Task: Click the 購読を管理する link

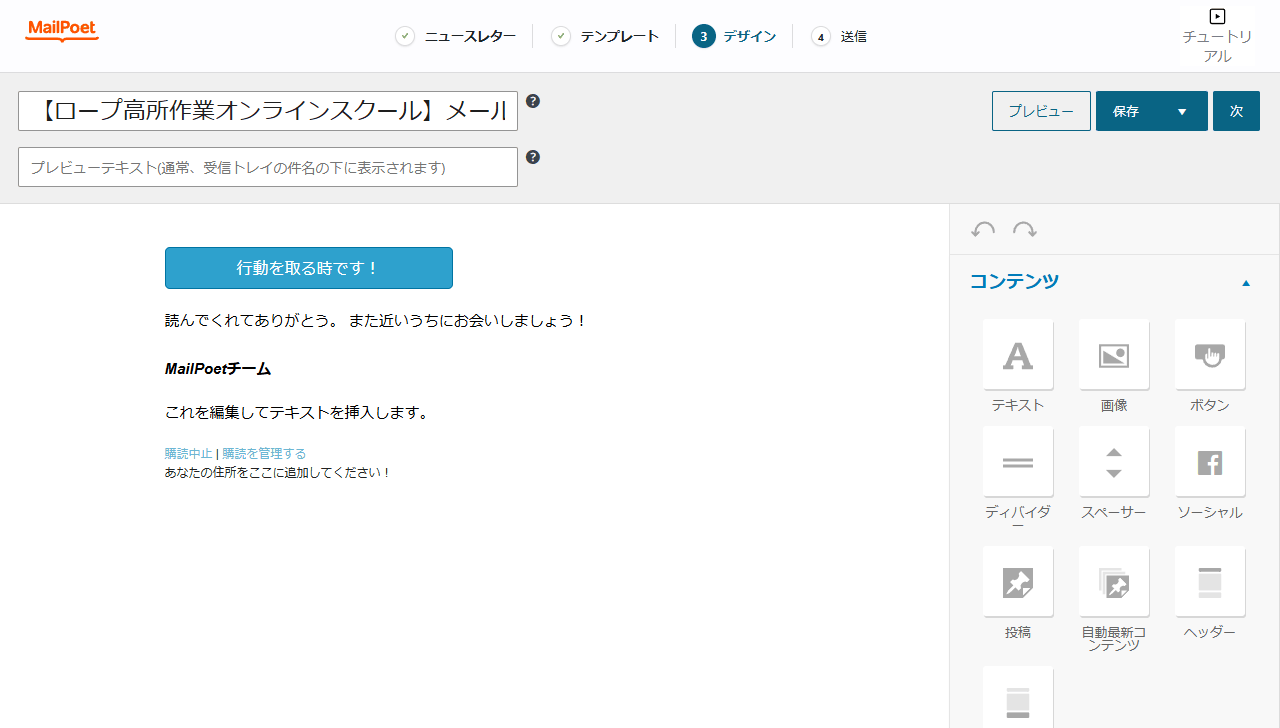Action: coord(264,454)
